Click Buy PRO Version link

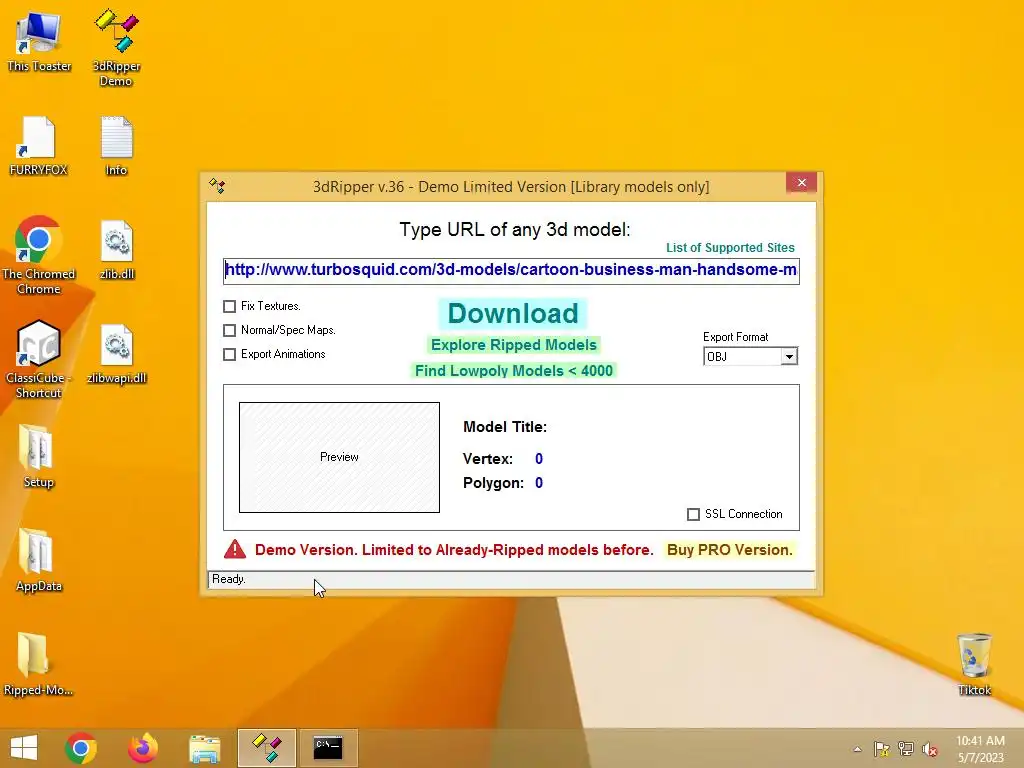tap(729, 550)
